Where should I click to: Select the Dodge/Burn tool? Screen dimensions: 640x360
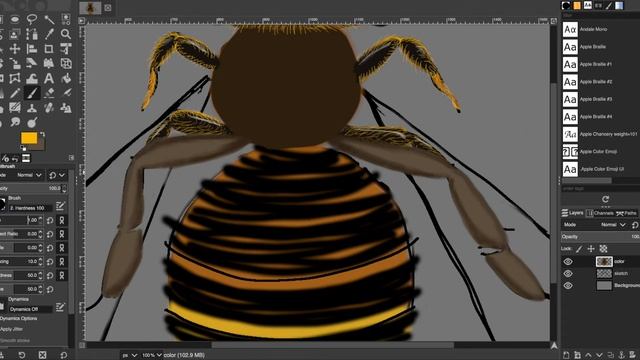pyautogui.click(x=32, y=122)
